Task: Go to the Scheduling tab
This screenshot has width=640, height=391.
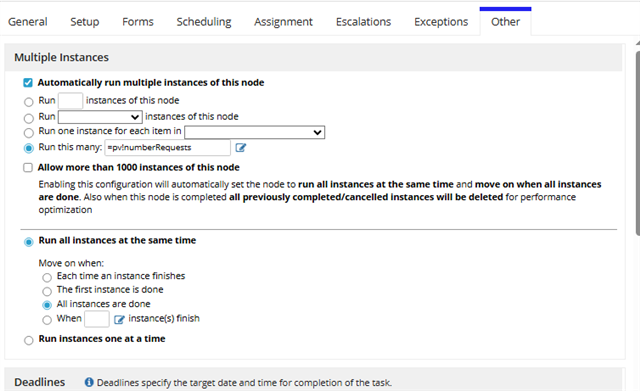Action: [x=204, y=22]
